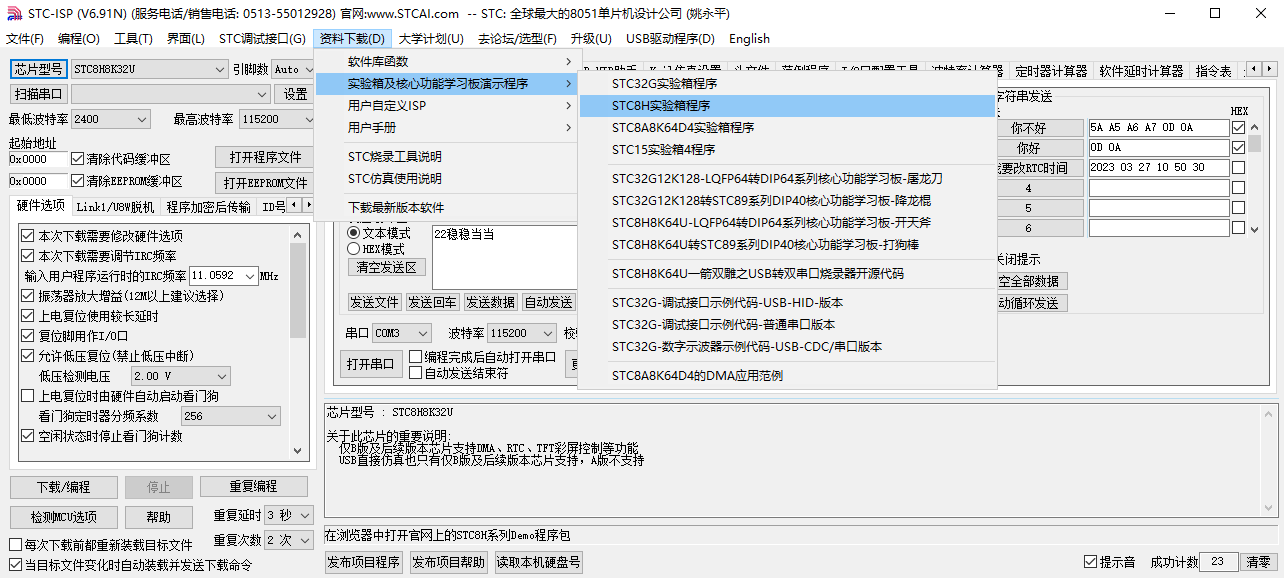Click the 下载/编程 button
The image size is (1284, 578).
click(63, 487)
